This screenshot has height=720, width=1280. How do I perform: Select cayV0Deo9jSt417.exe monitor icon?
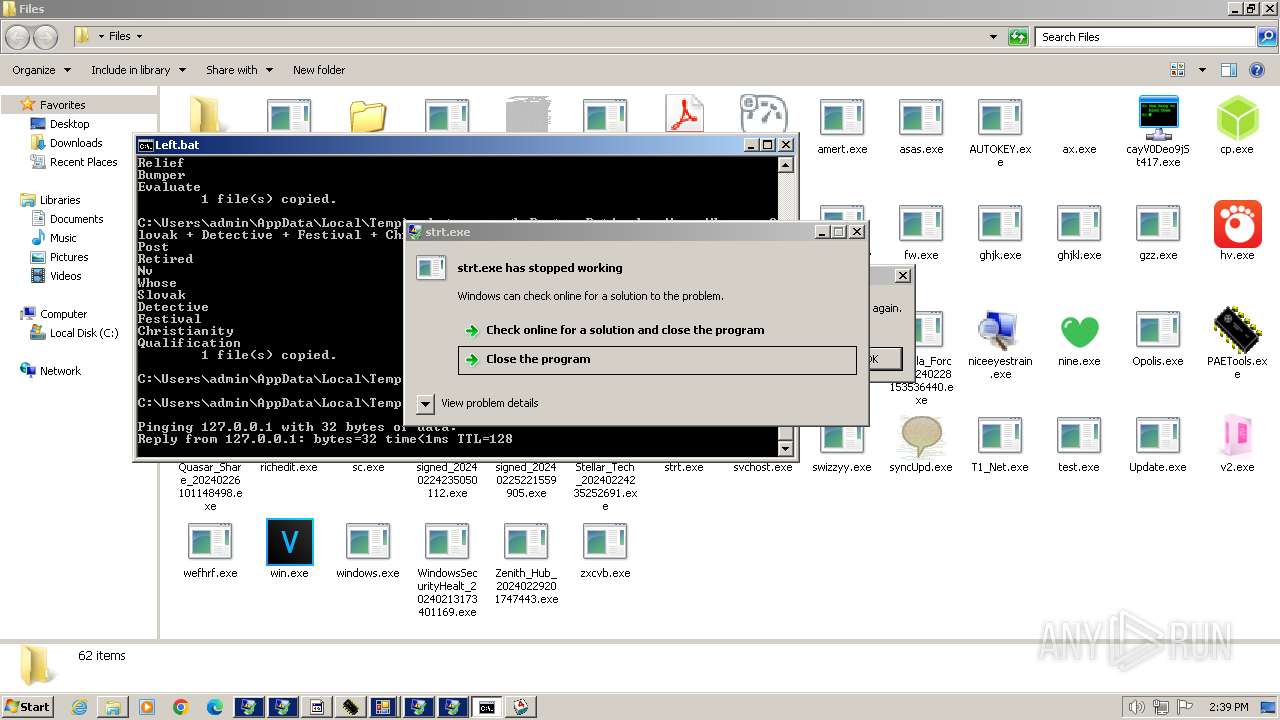1158,118
